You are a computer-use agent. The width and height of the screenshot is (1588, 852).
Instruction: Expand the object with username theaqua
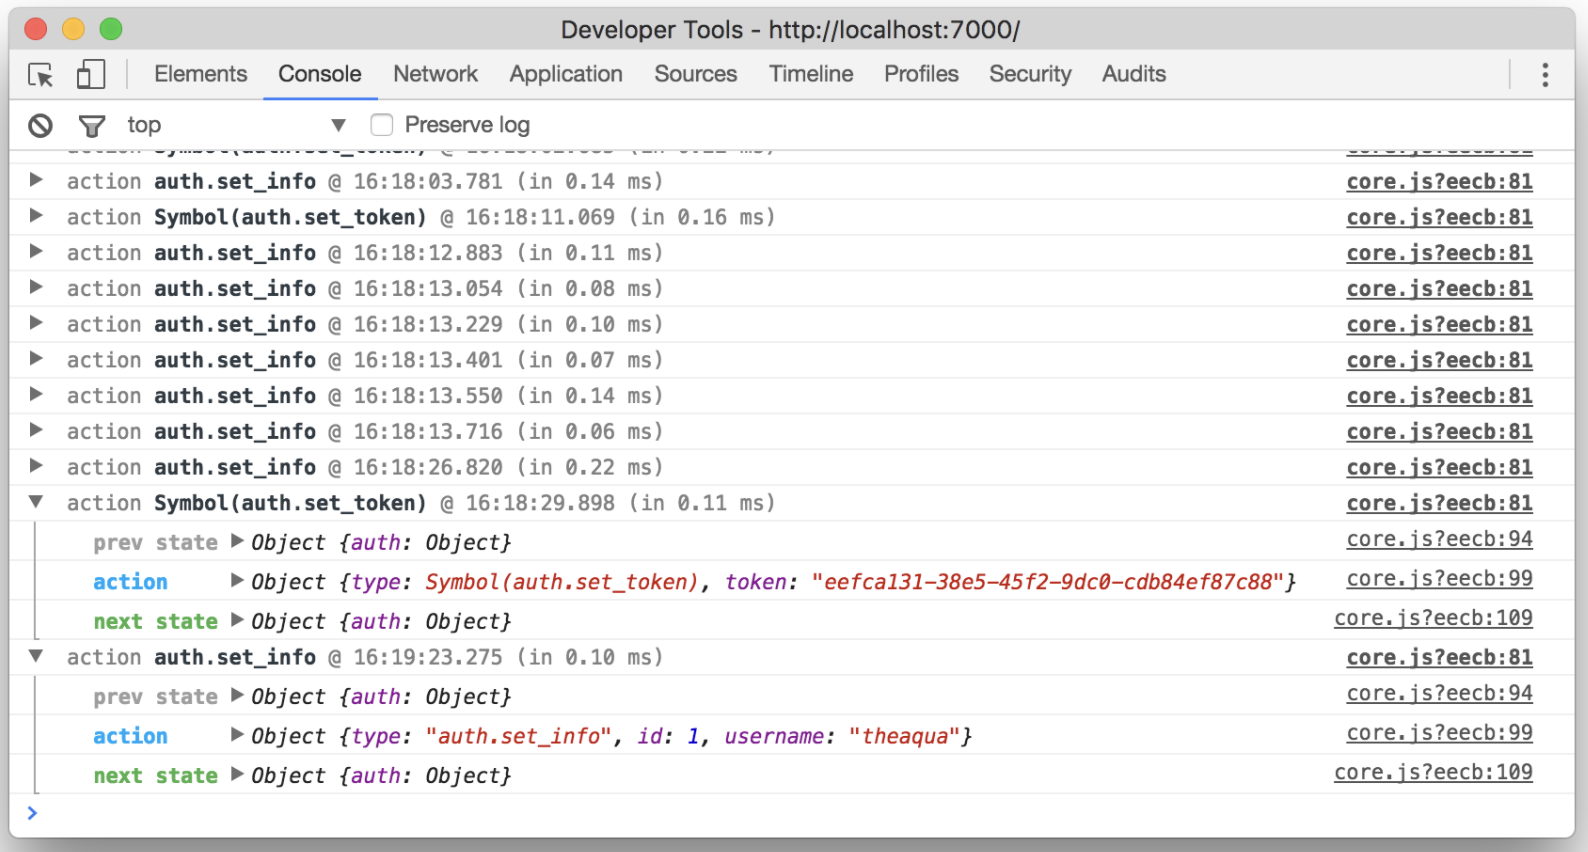tap(237, 735)
